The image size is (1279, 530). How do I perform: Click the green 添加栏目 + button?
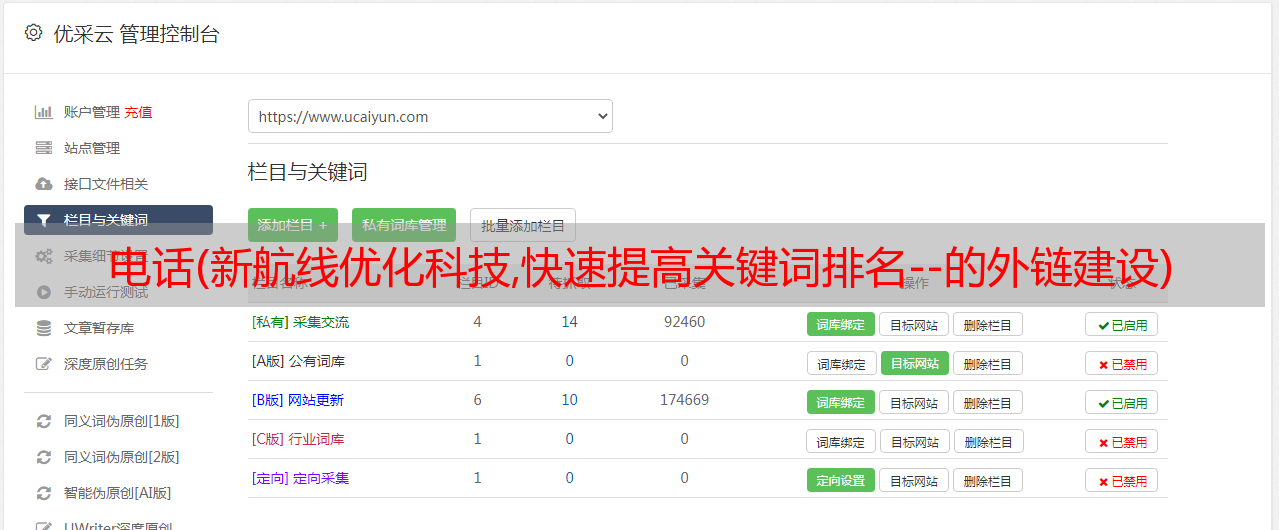[293, 225]
